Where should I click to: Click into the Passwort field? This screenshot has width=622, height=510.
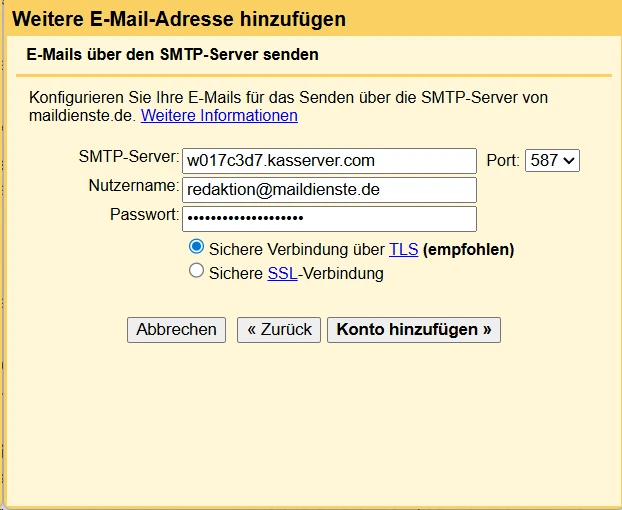(330, 219)
